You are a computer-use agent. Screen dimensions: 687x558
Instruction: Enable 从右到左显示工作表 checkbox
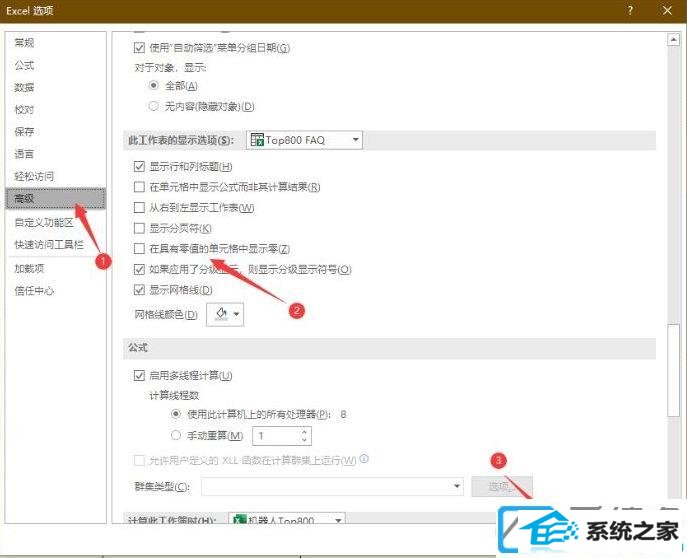click(x=139, y=207)
